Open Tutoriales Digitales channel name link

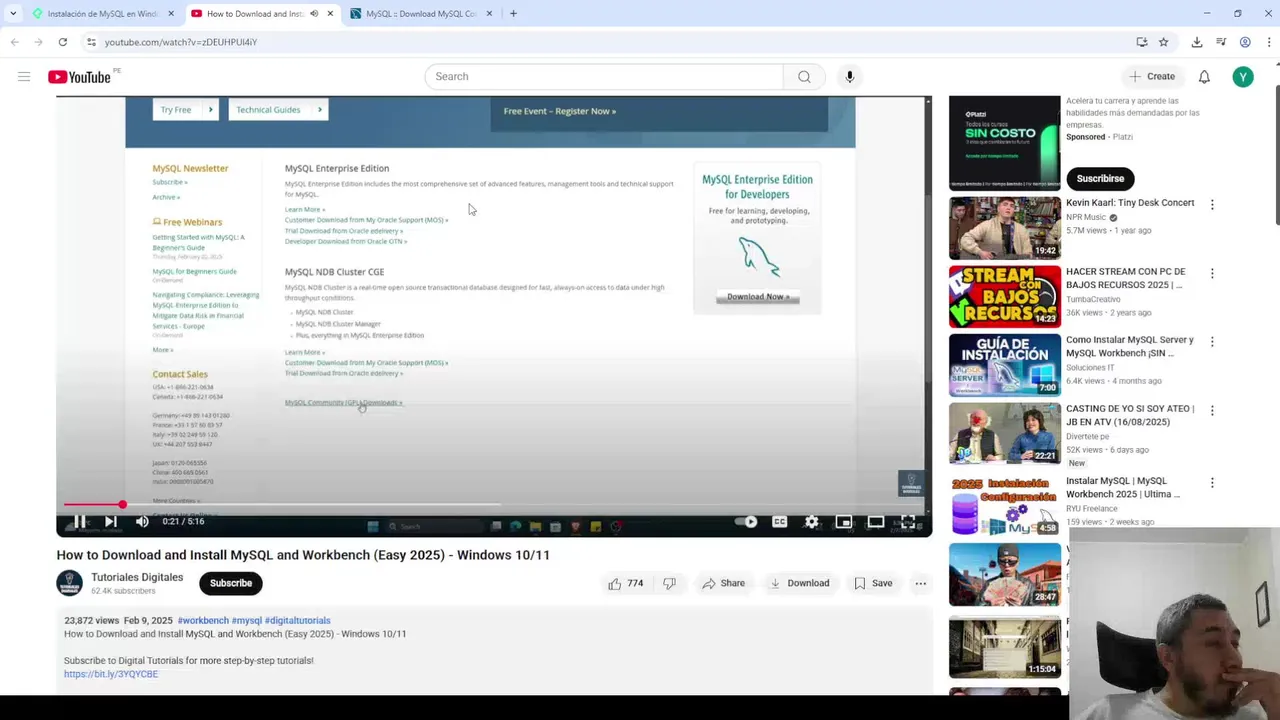(x=137, y=577)
